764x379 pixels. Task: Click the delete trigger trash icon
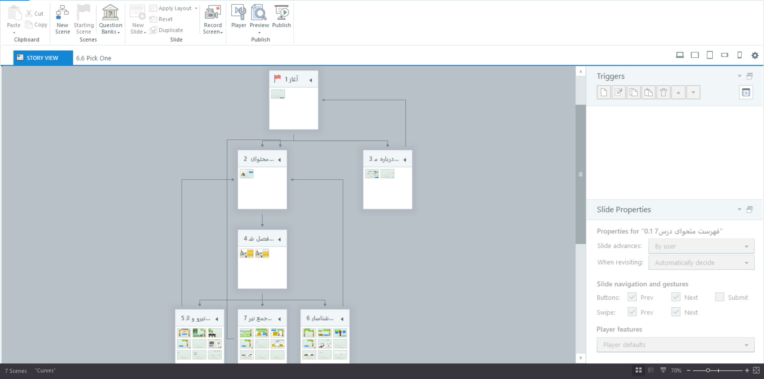click(663, 92)
